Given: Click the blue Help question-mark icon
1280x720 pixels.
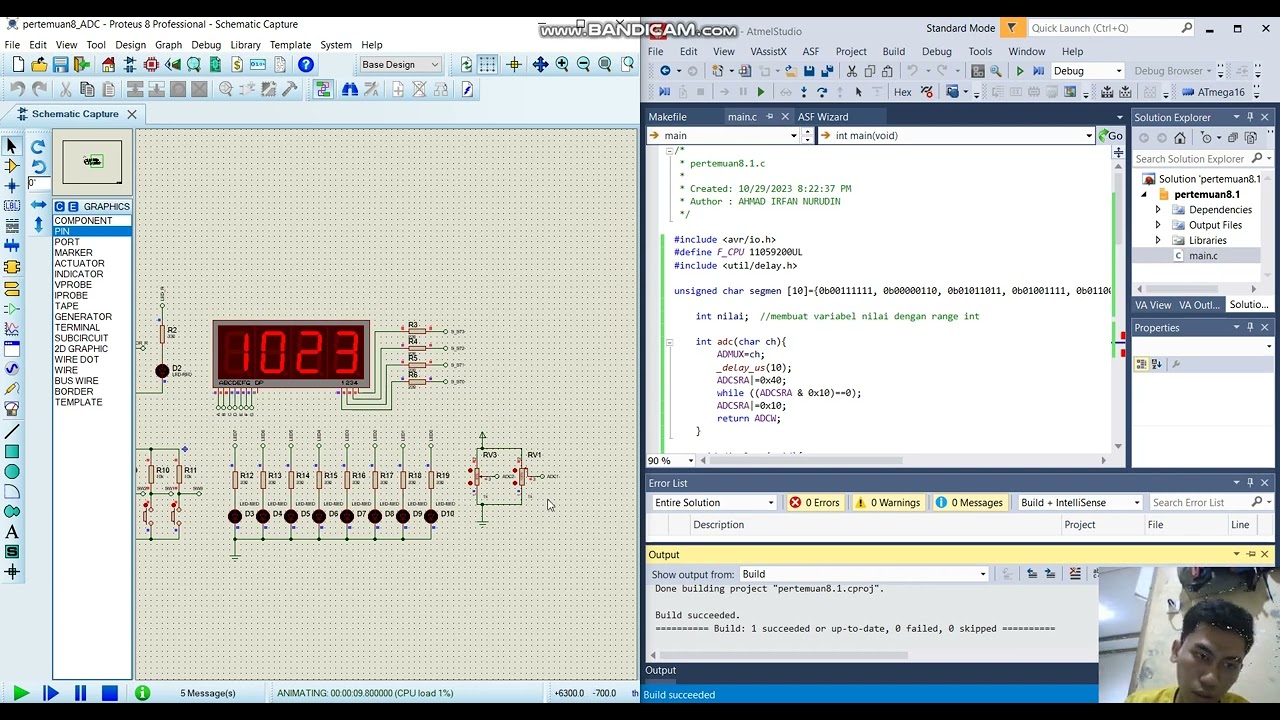Looking at the screenshot, I should click(x=306, y=65).
